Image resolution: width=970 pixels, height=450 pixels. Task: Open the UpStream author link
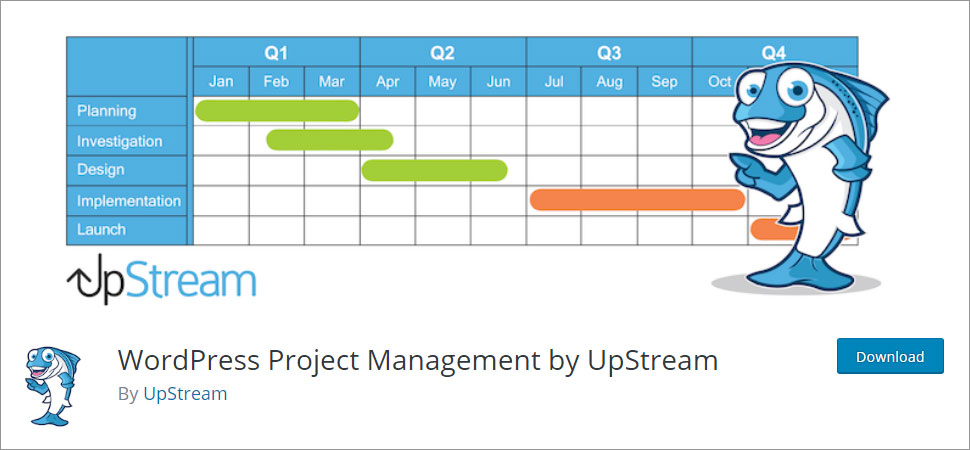point(185,394)
